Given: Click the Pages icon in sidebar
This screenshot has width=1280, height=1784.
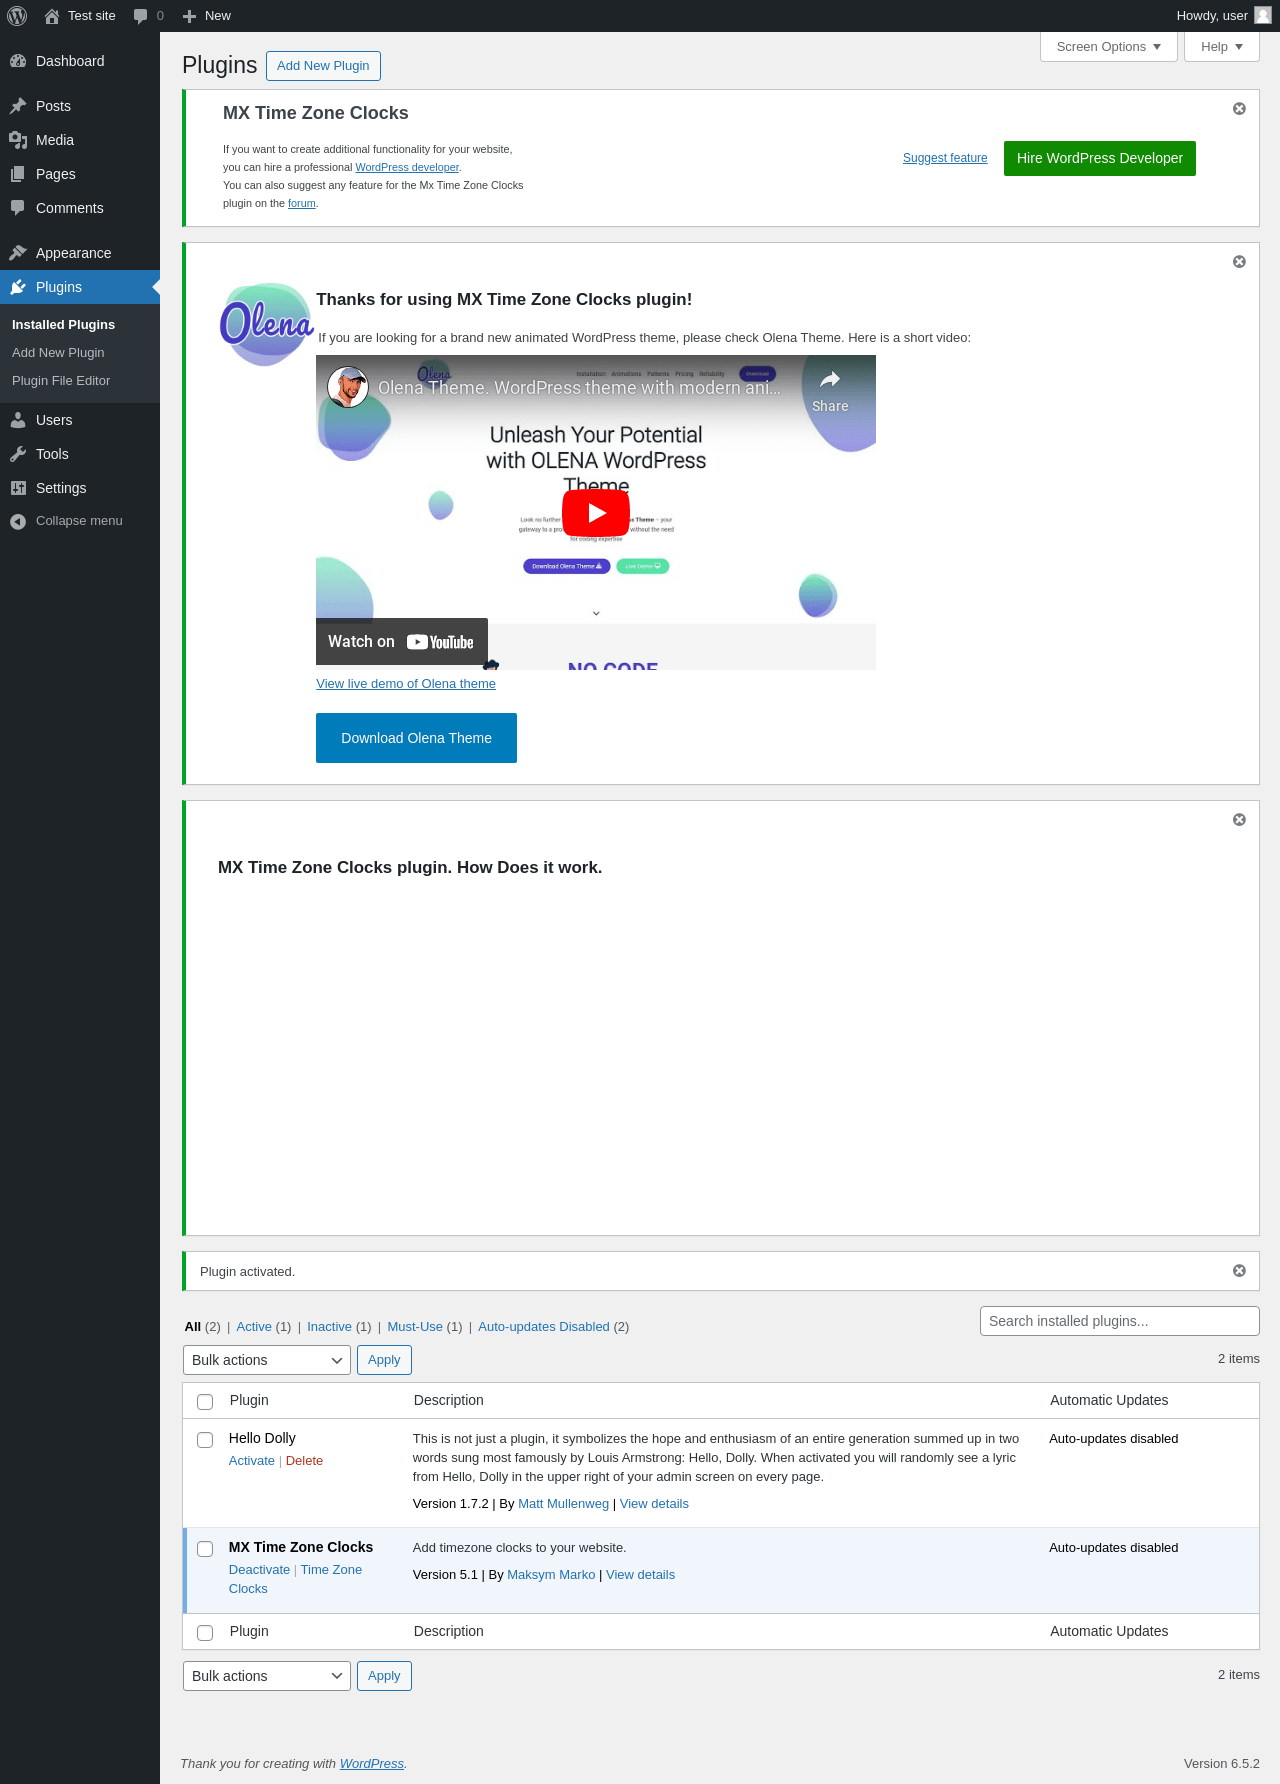Looking at the screenshot, I should pos(18,174).
